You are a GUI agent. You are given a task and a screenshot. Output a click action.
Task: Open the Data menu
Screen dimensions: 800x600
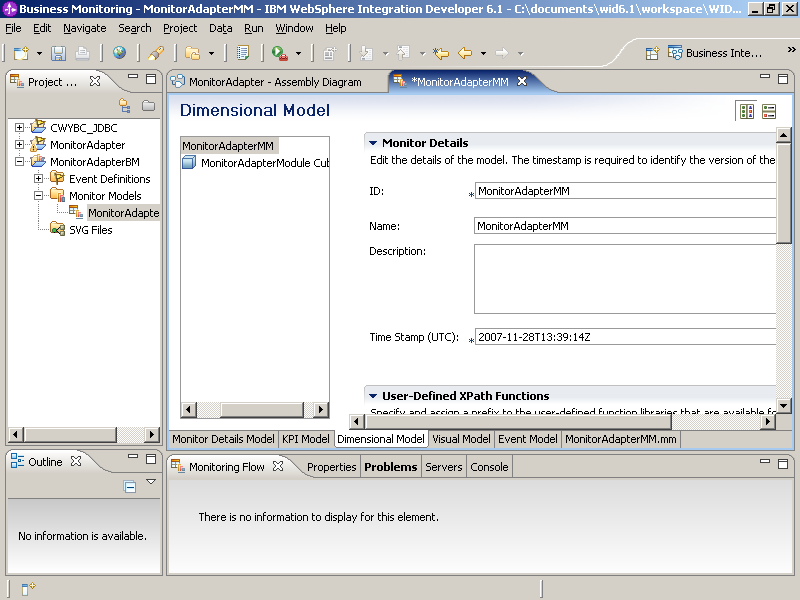point(220,29)
